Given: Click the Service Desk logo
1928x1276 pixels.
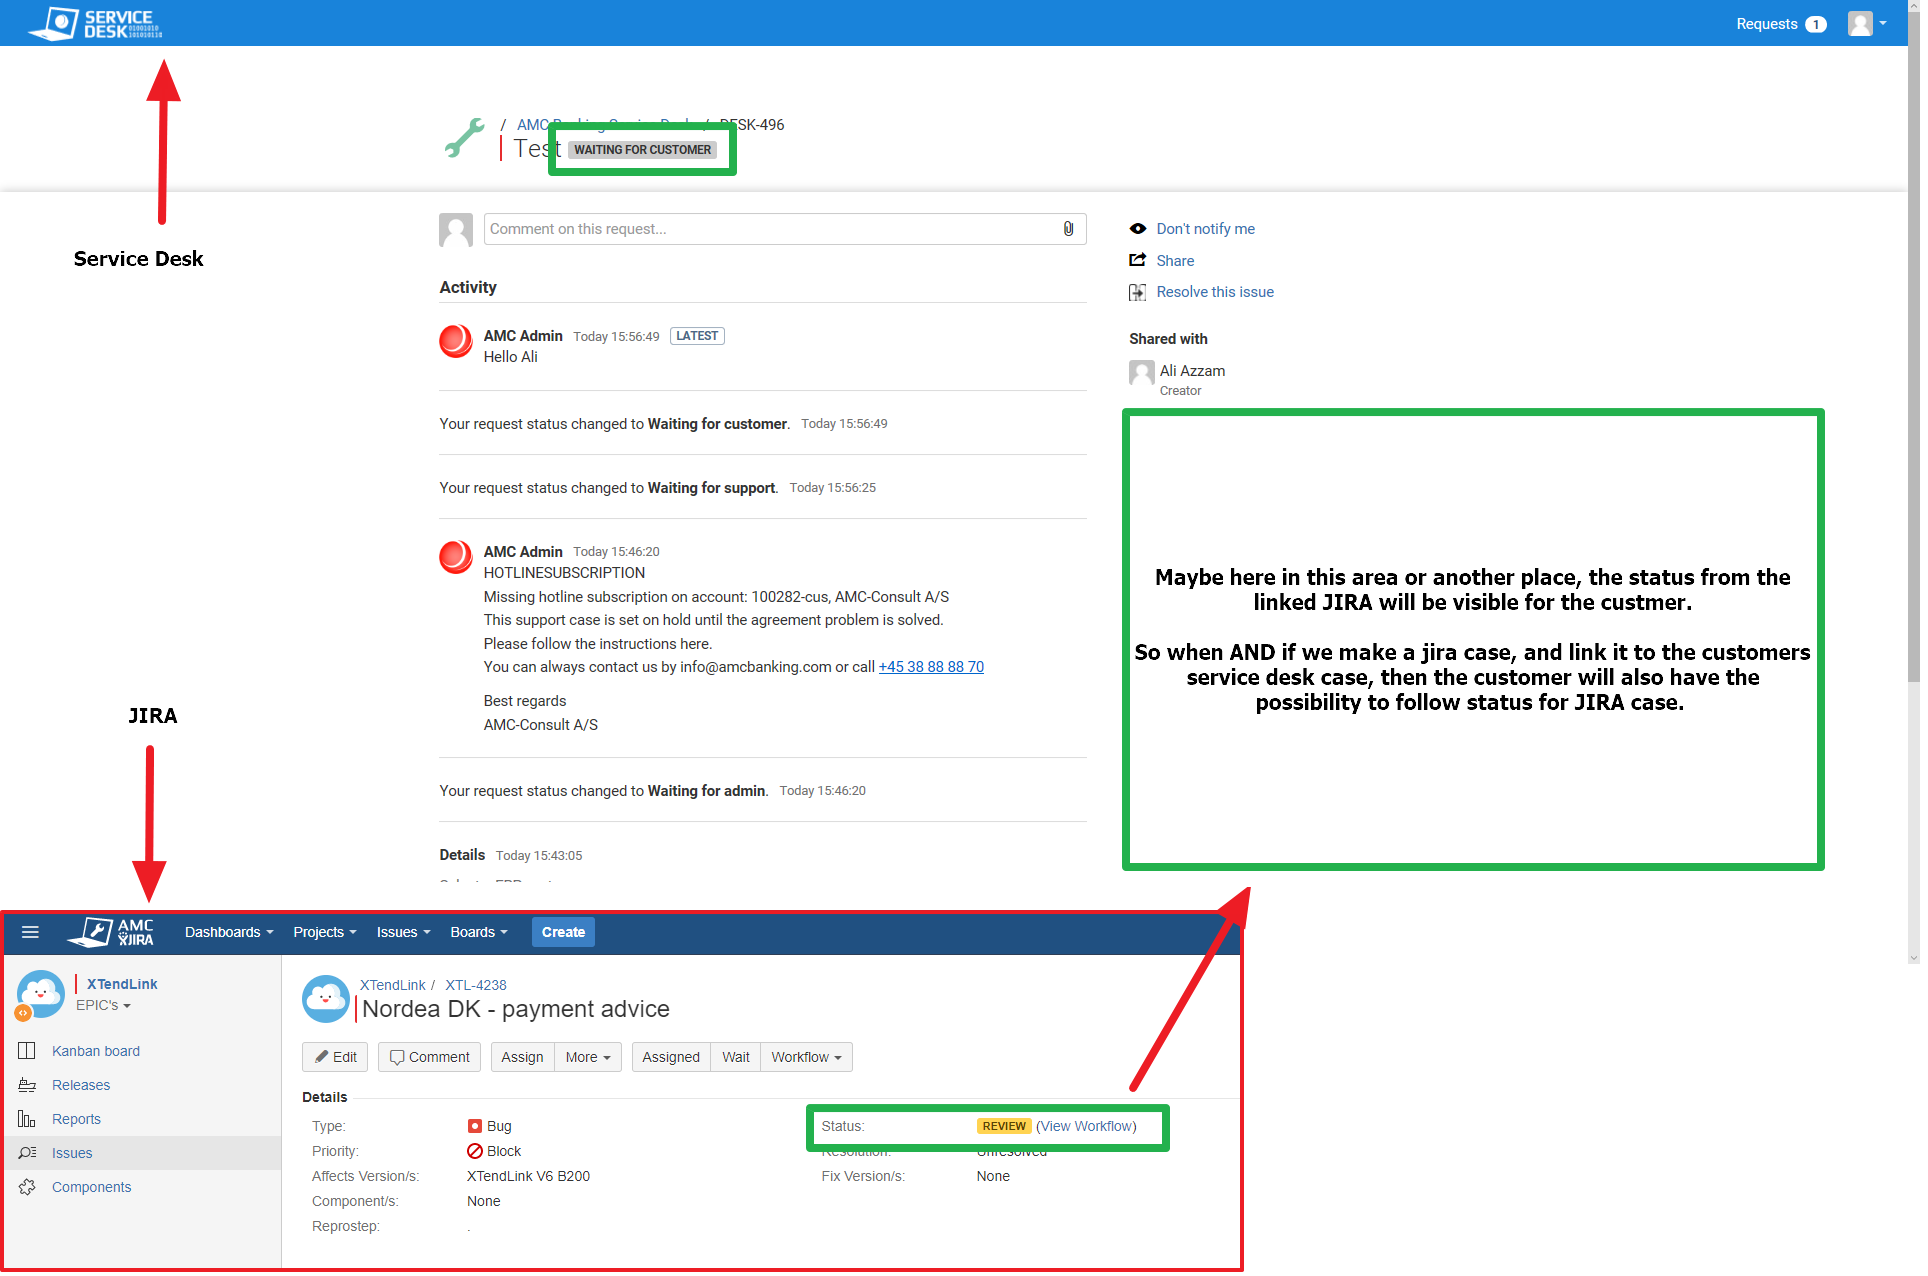Looking at the screenshot, I should click(95, 22).
